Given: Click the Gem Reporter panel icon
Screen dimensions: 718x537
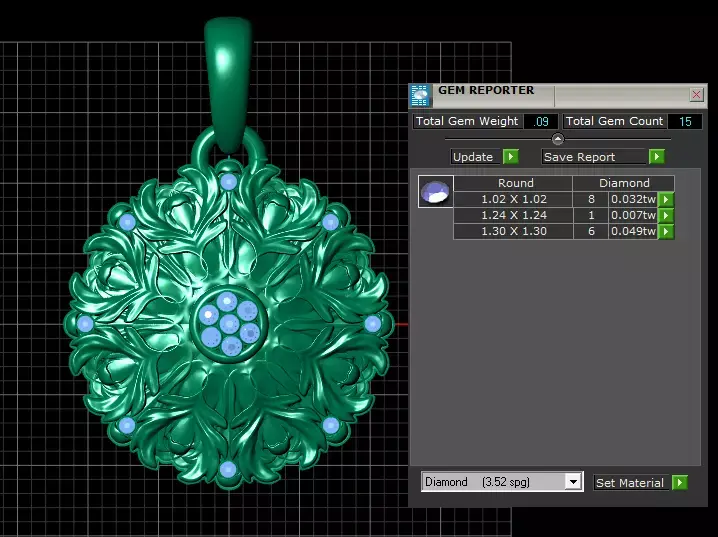Looking at the screenshot, I should click(419, 96).
